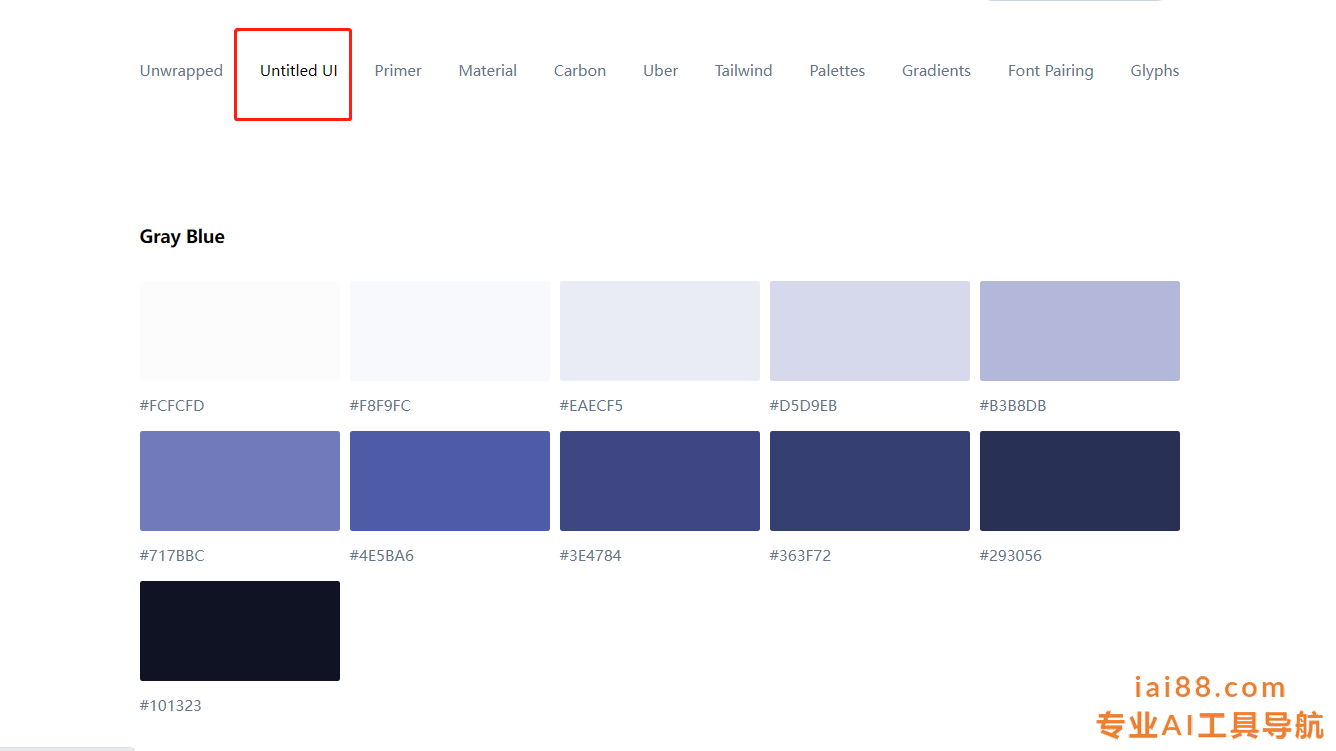Viewport: 1336px width, 751px height.
Task: Choose the #EAECF5 color swatch
Action: coord(660,331)
